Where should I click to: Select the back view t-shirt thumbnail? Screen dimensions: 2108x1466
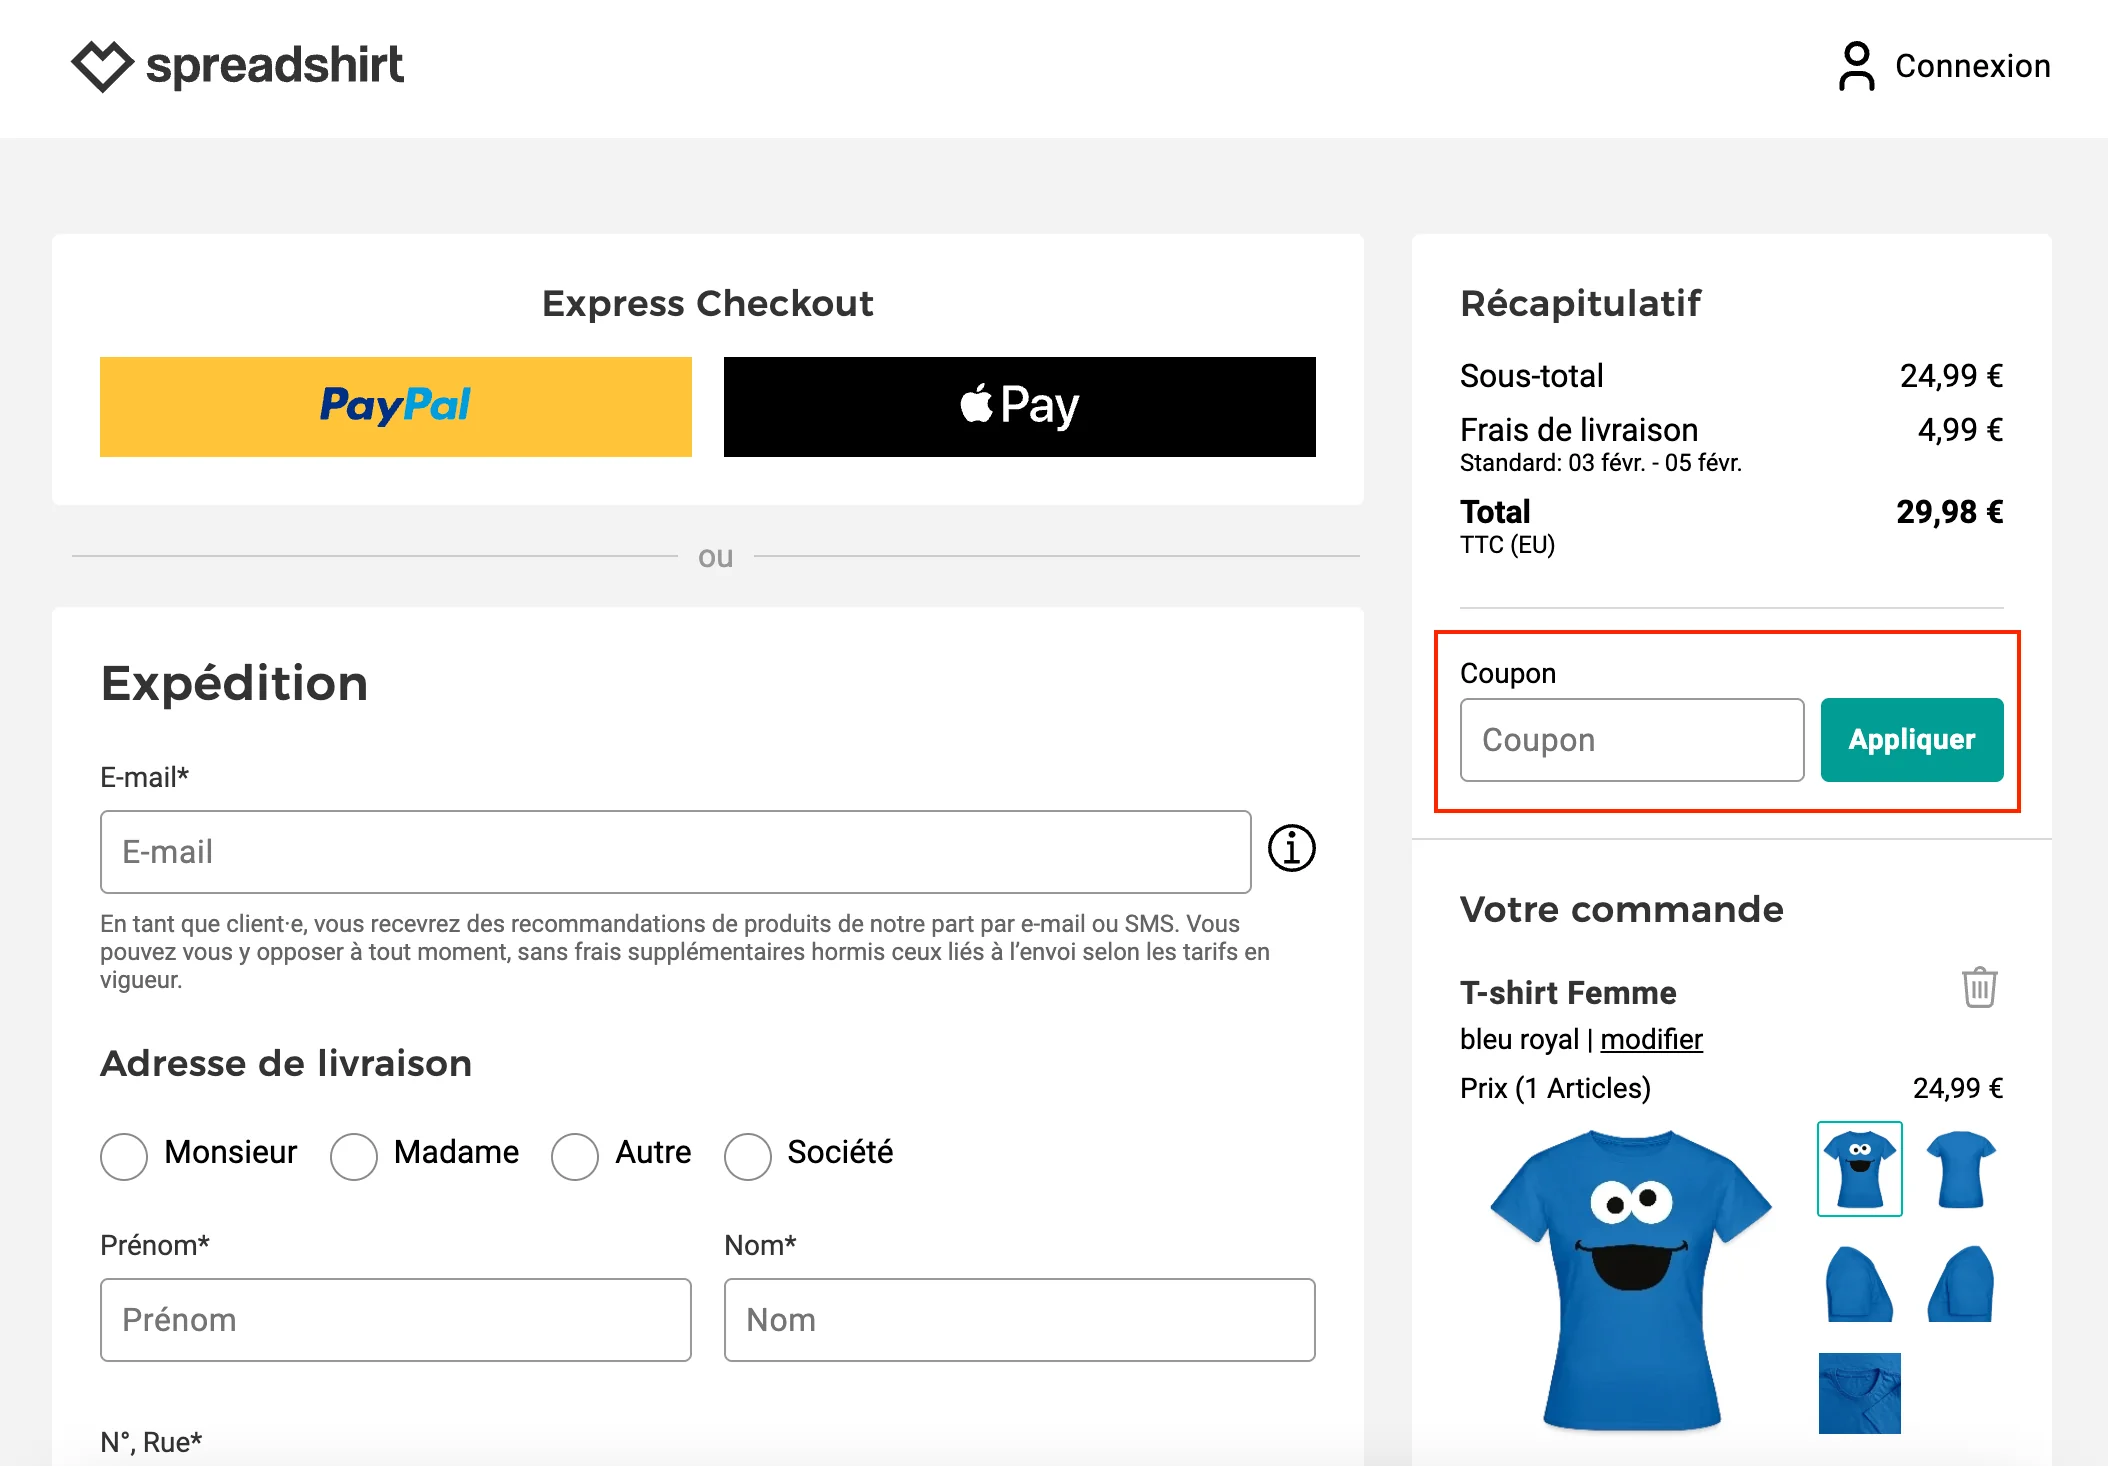point(1961,1168)
